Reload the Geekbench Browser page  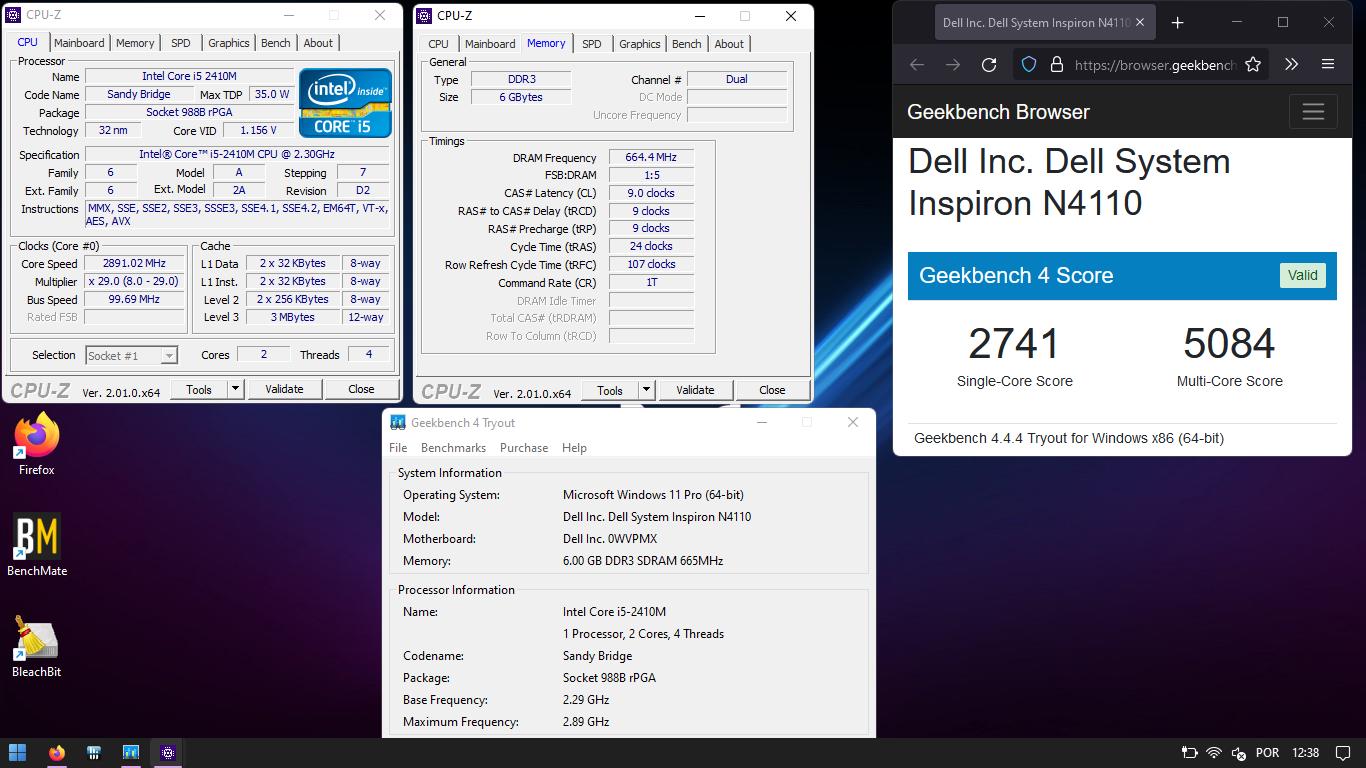pyautogui.click(x=989, y=64)
